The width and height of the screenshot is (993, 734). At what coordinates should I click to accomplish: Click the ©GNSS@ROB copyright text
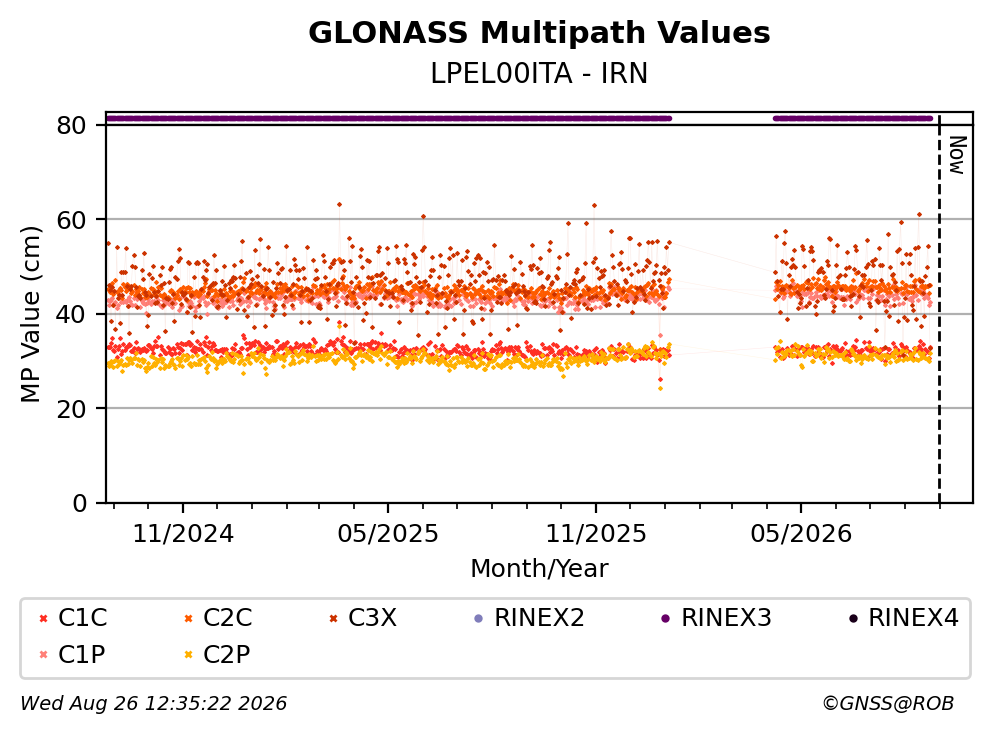(x=888, y=703)
